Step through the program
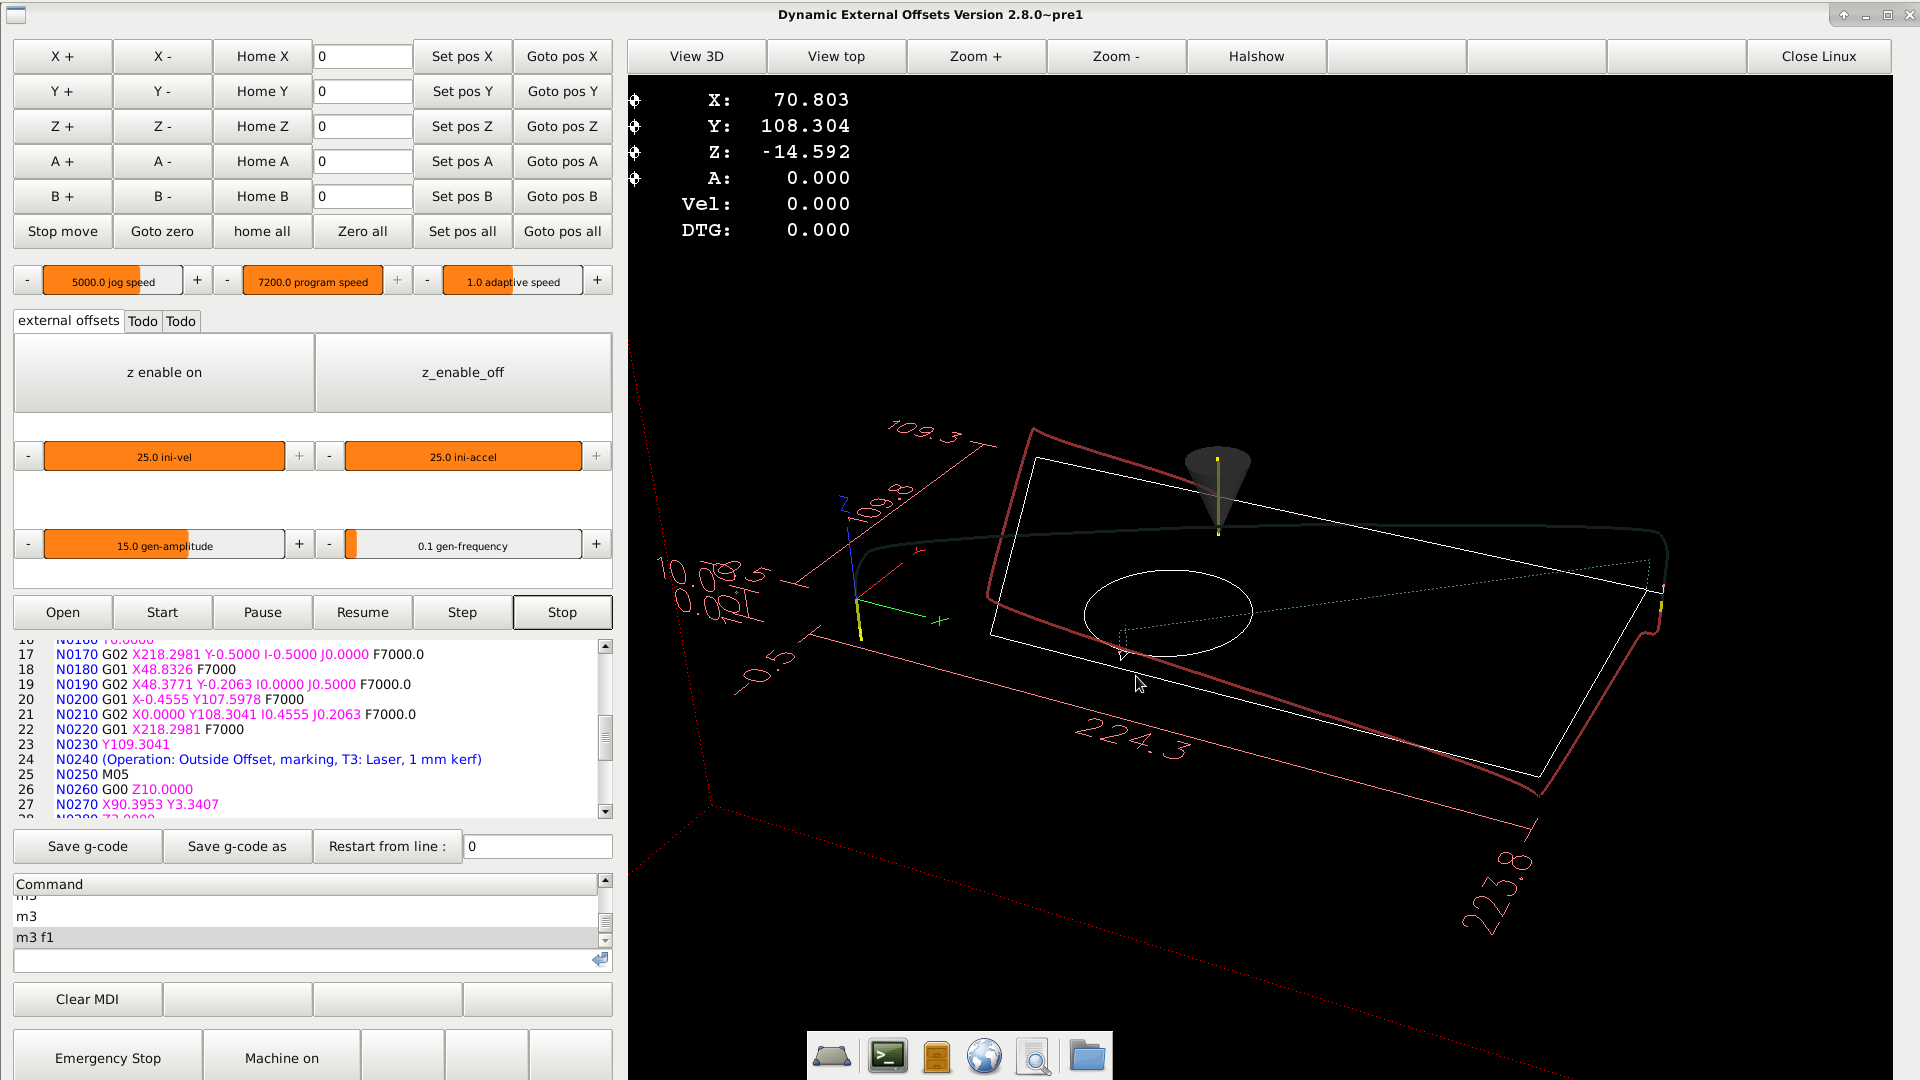The width and height of the screenshot is (1920, 1080). [x=463, y=612]
